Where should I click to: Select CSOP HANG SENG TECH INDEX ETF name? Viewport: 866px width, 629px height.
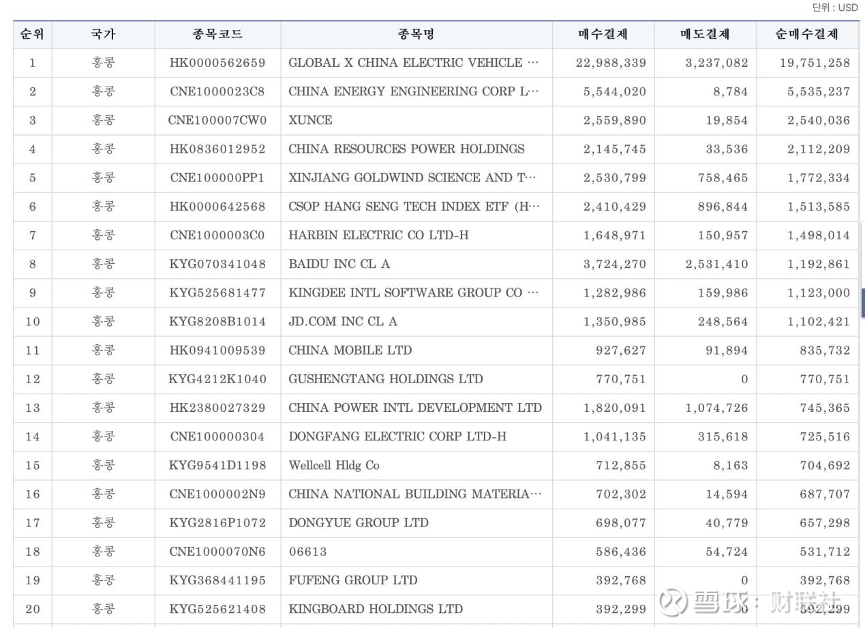414,207
